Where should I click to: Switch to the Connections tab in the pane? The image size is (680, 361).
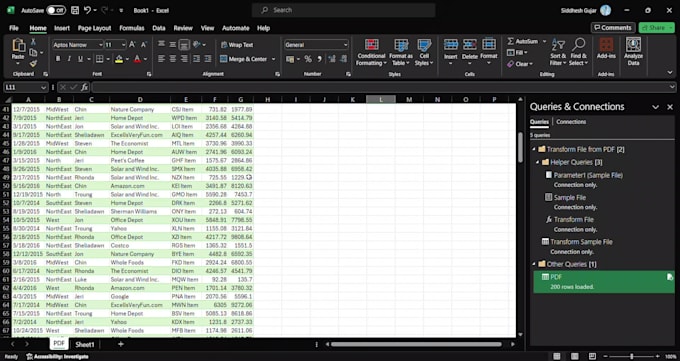[x=571, y=122]
